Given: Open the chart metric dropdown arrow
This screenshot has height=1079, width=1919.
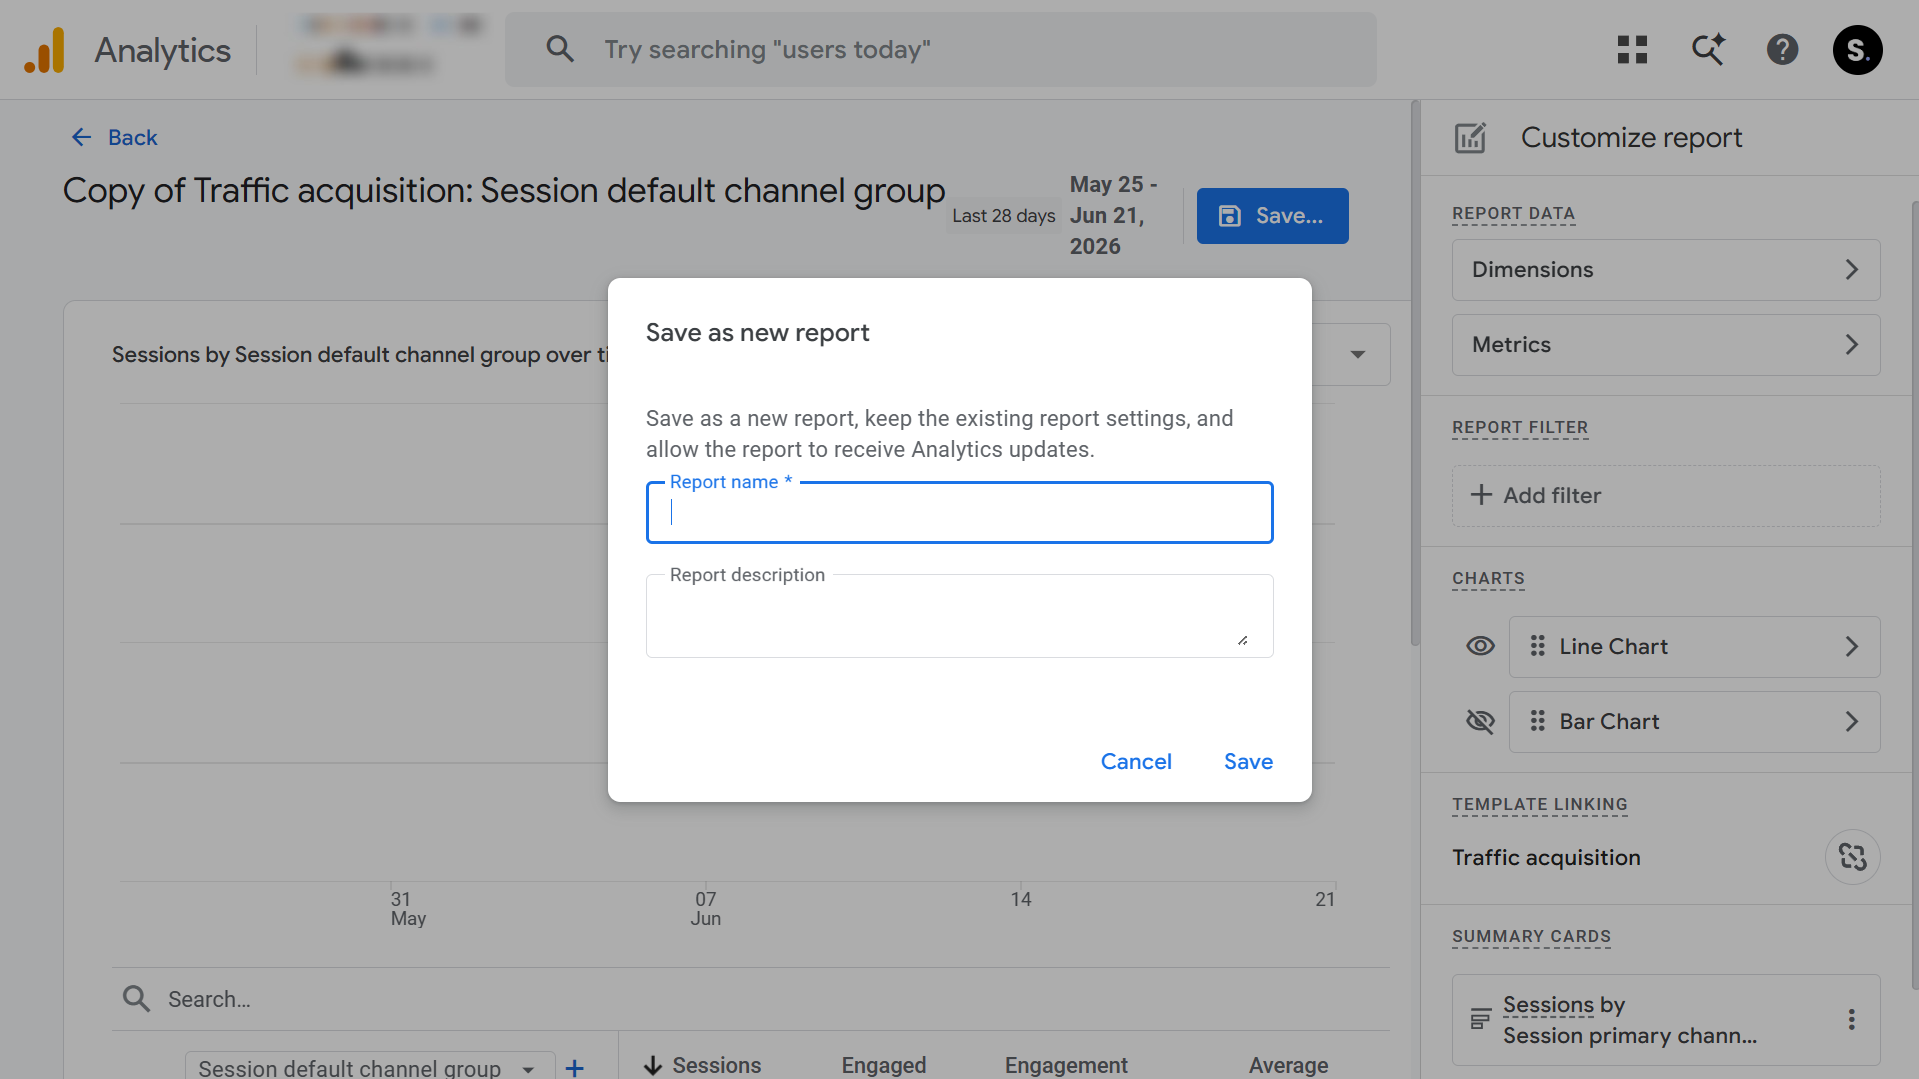Looking at the screenshot, I should pyautogui.click(x=1357, y=354).
